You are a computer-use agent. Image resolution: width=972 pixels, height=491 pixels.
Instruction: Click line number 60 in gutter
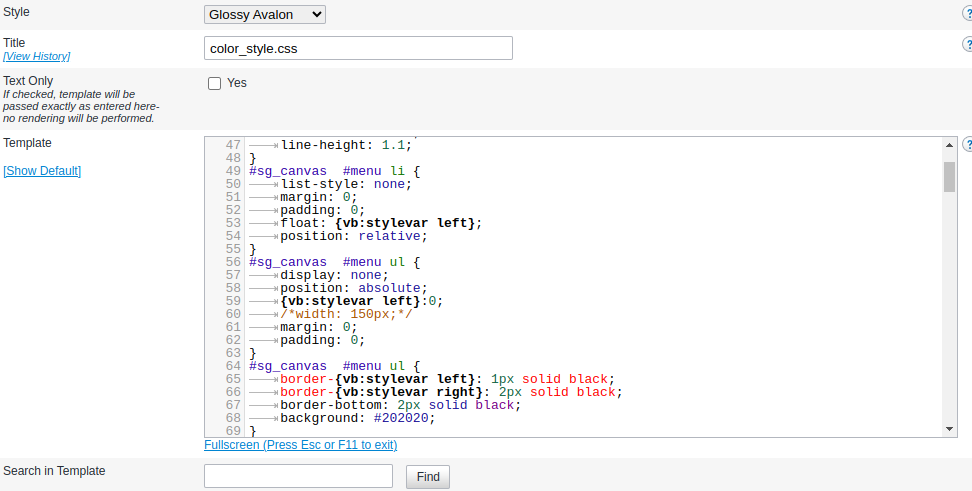coord(233,314)
